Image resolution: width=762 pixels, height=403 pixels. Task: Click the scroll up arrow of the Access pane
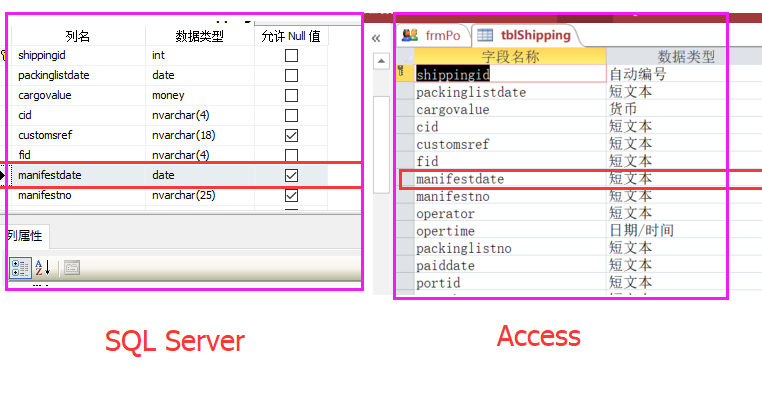[381, 61]
